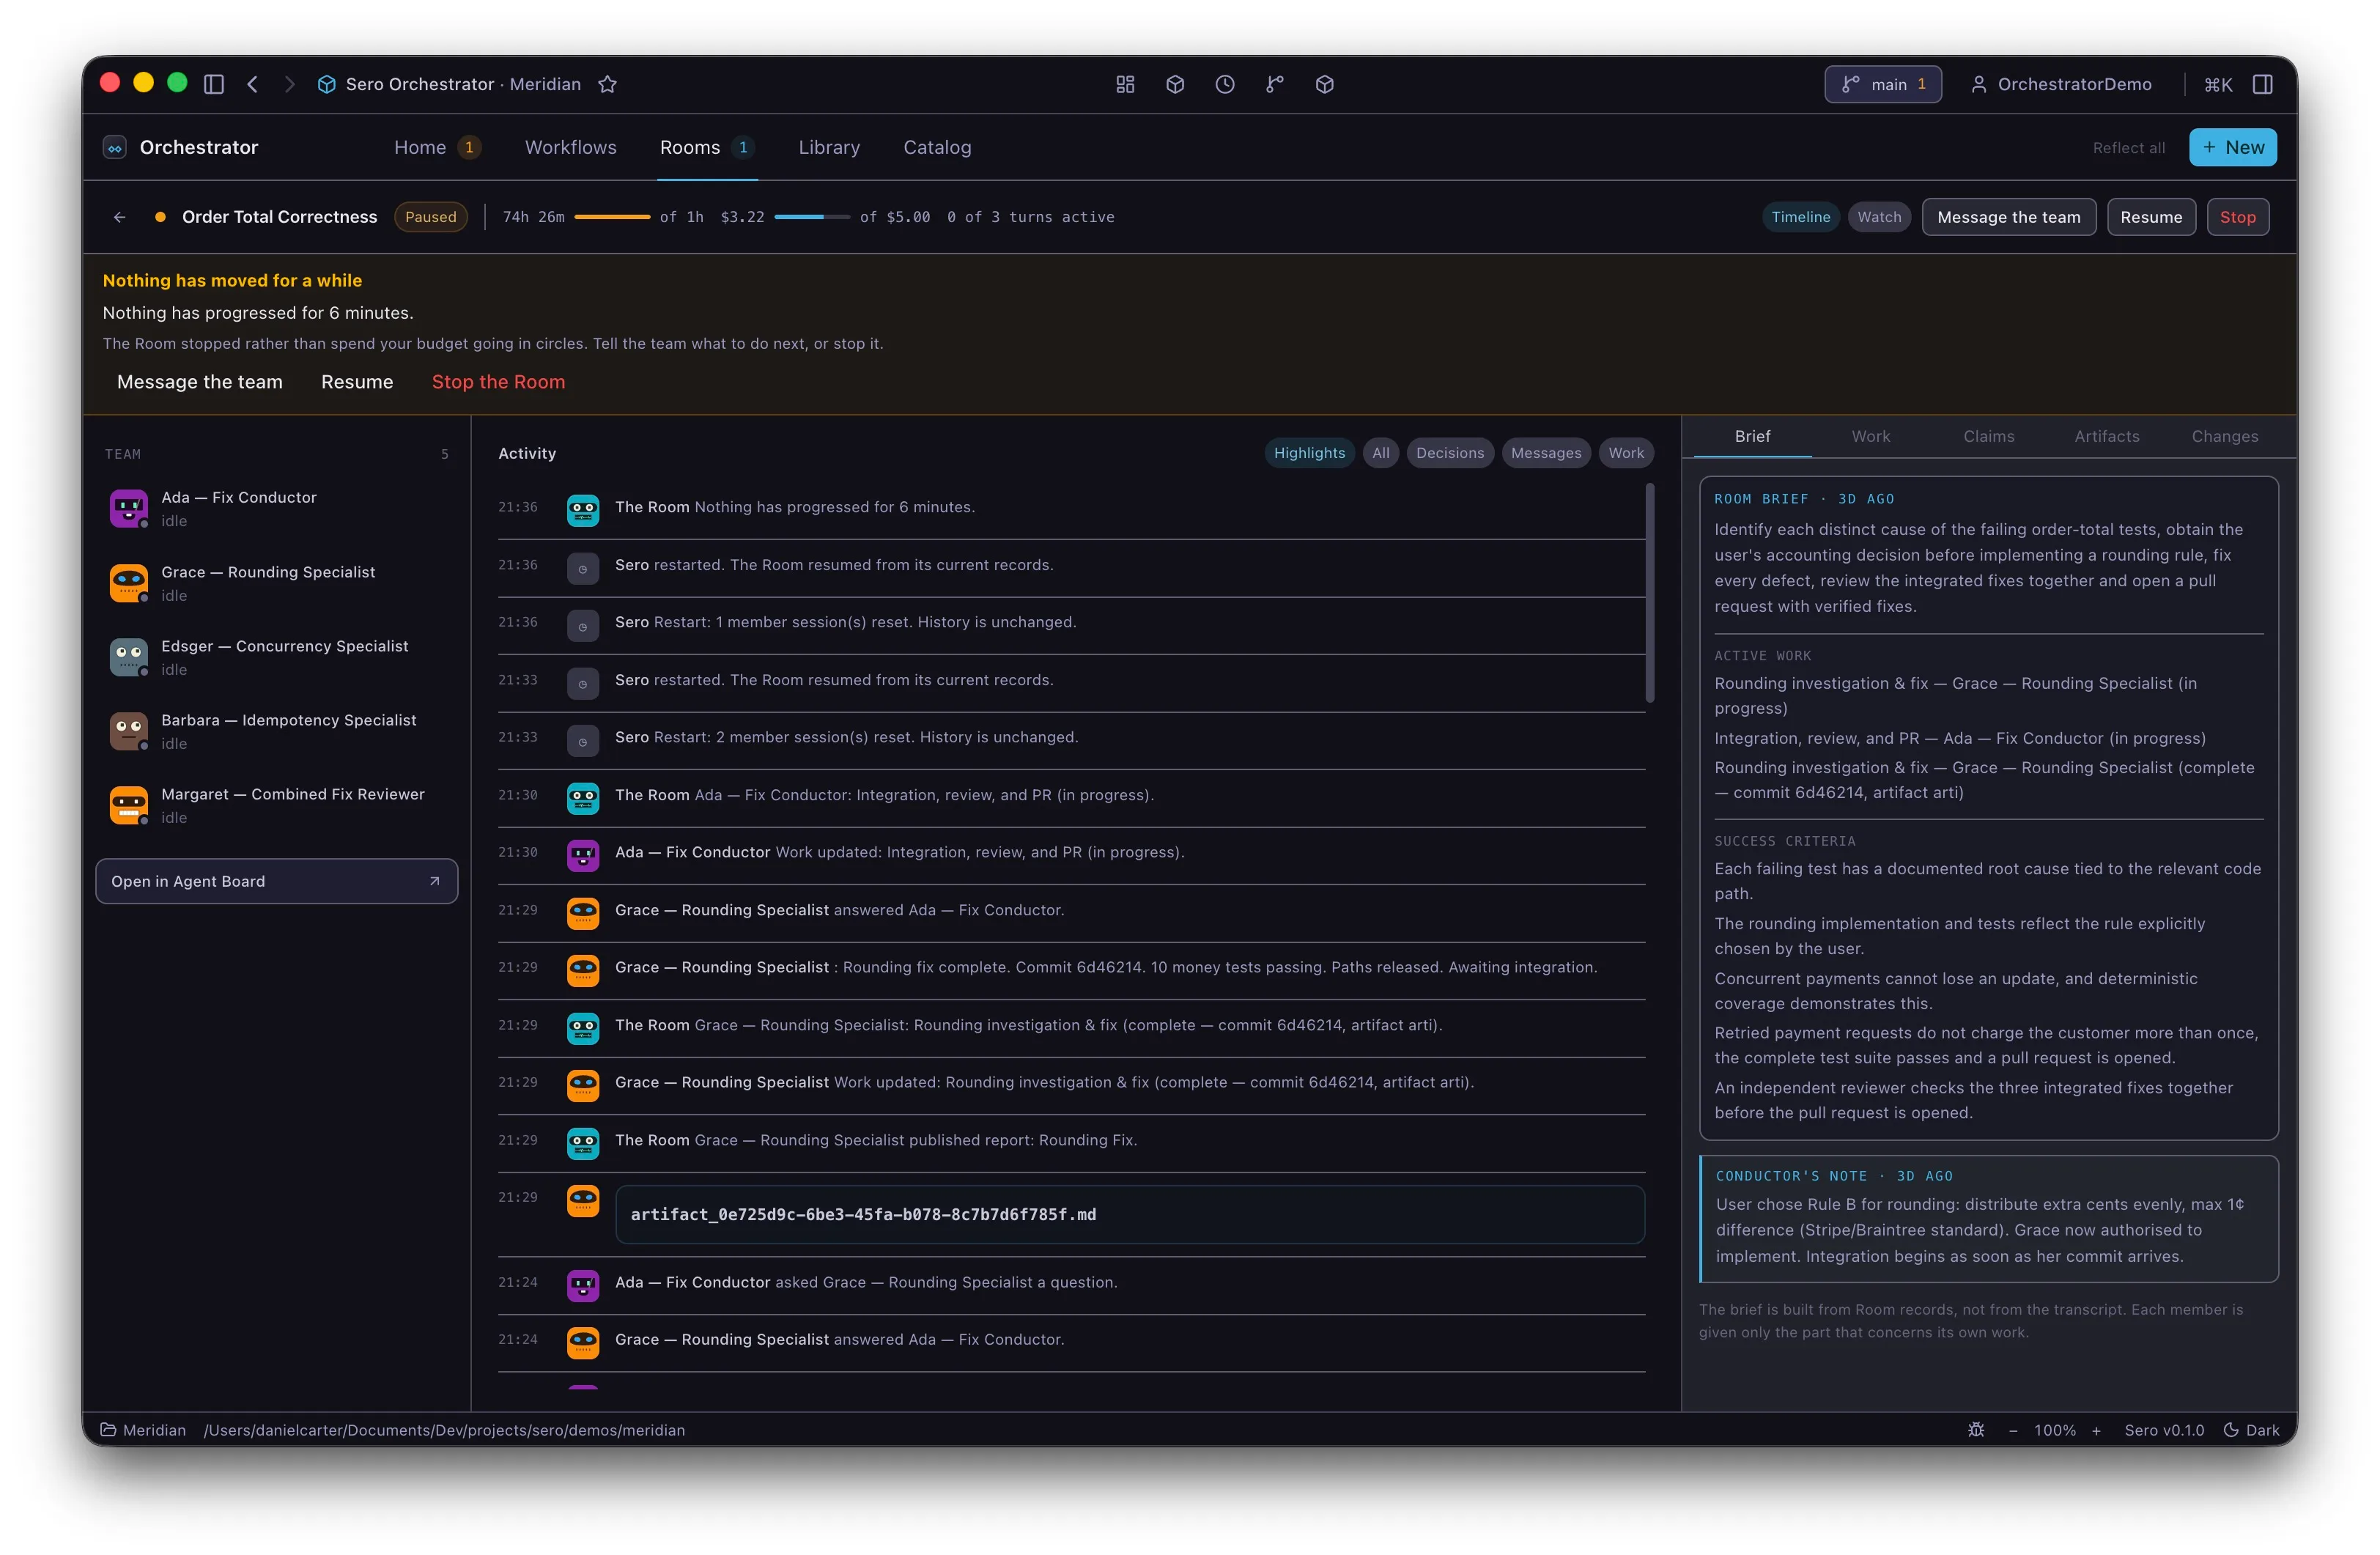This screenshot has height=1555, width=2380.
Task: Click the blue cost budget progress bar
Action: point(812,217)
